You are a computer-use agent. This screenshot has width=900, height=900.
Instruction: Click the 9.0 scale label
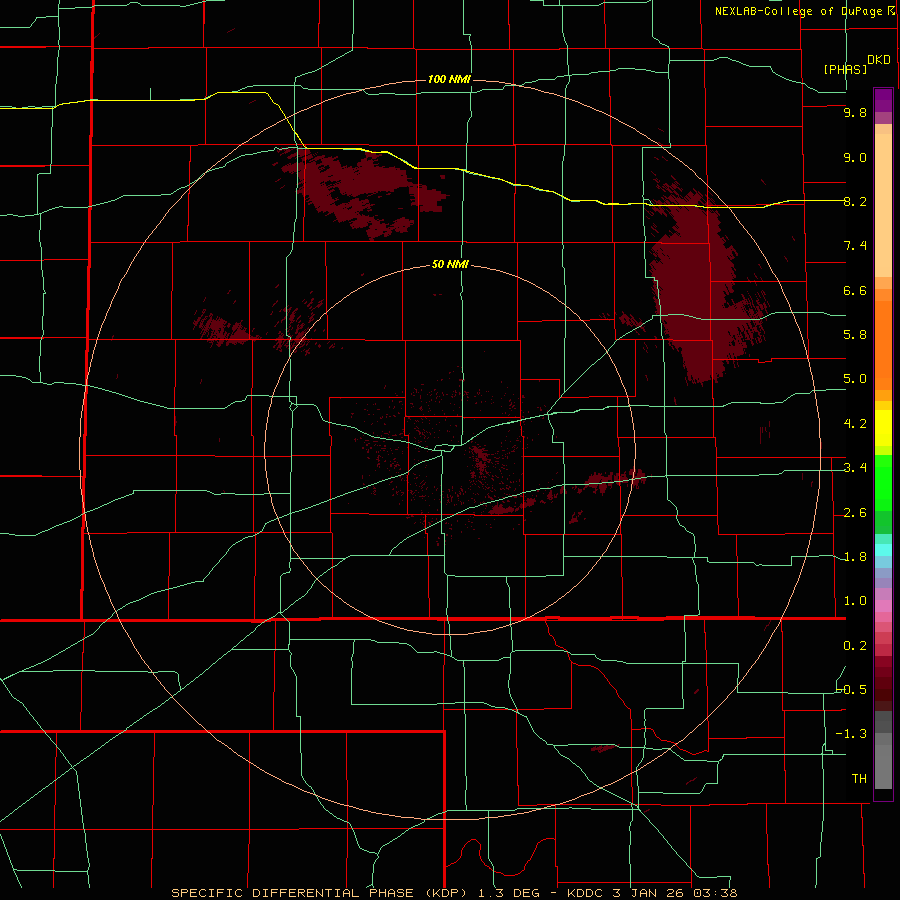point(855,157)
